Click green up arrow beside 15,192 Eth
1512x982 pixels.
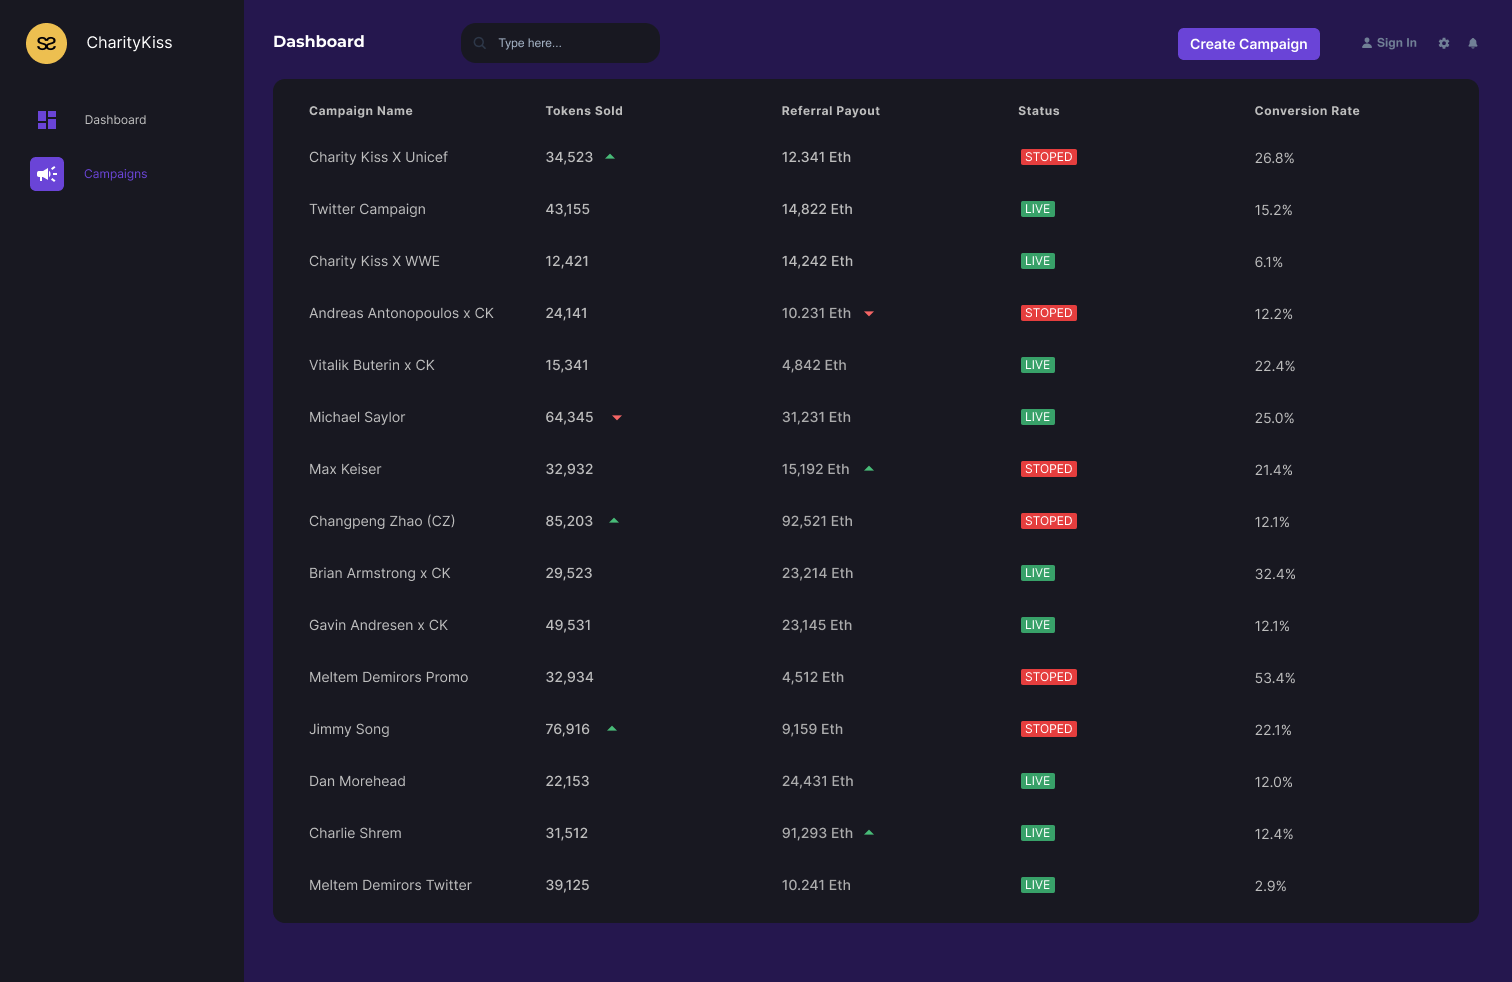click(869, 469)
